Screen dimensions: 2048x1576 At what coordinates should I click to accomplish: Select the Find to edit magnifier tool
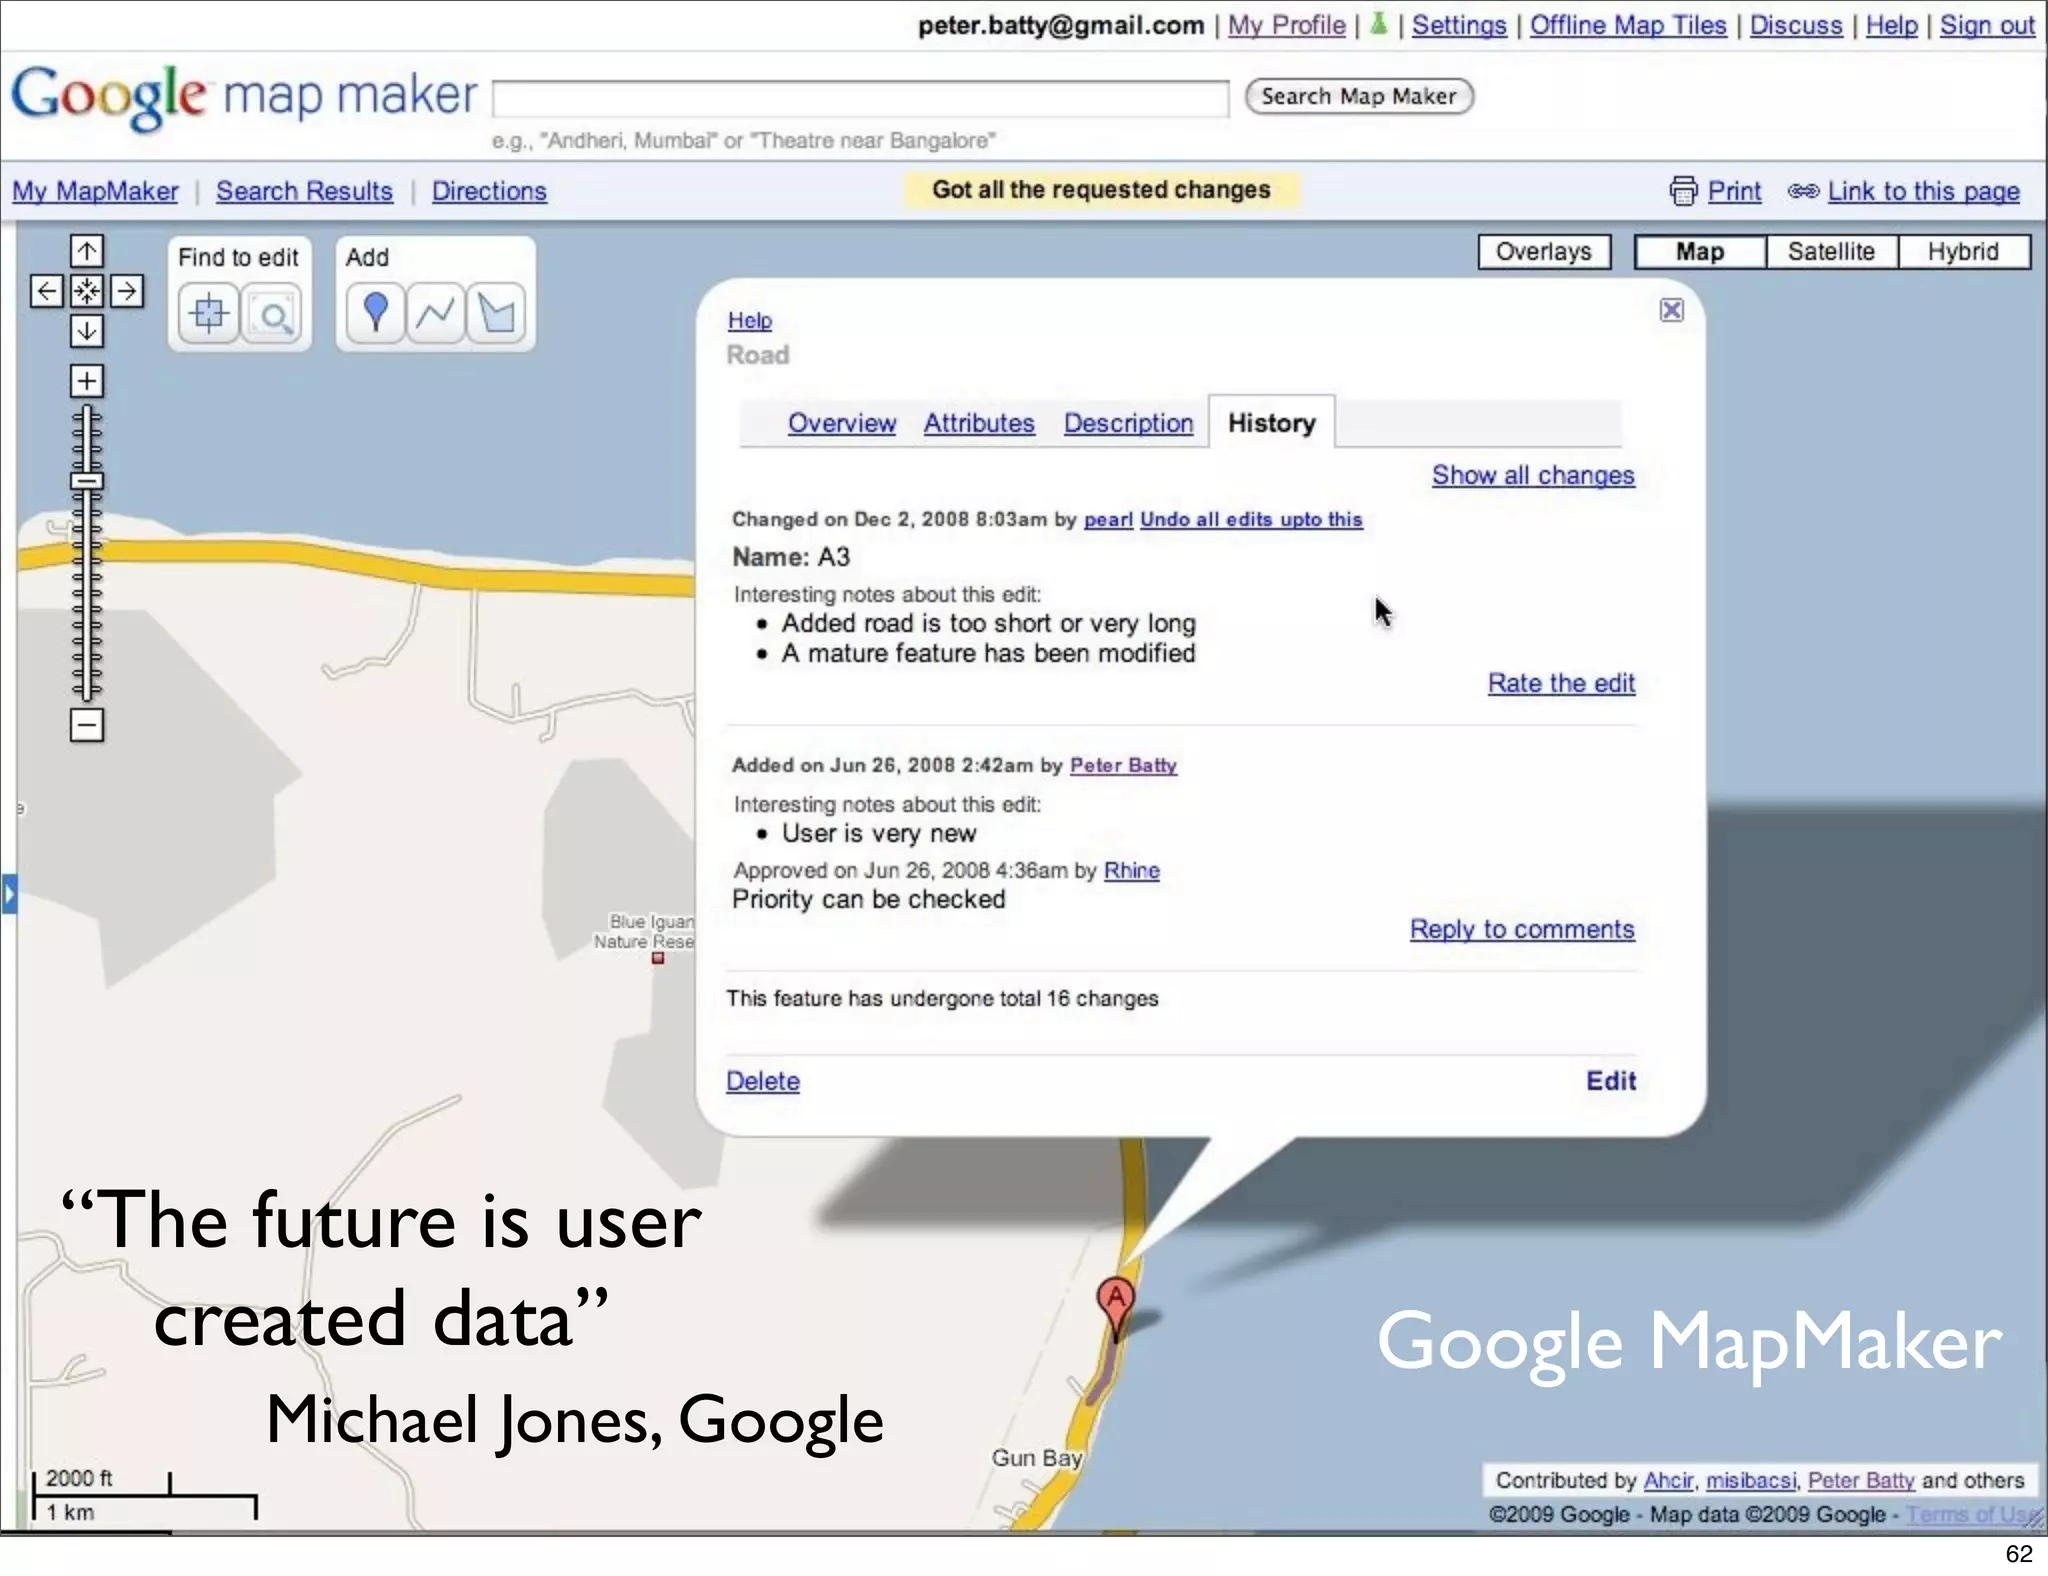(x=272, y=314)
